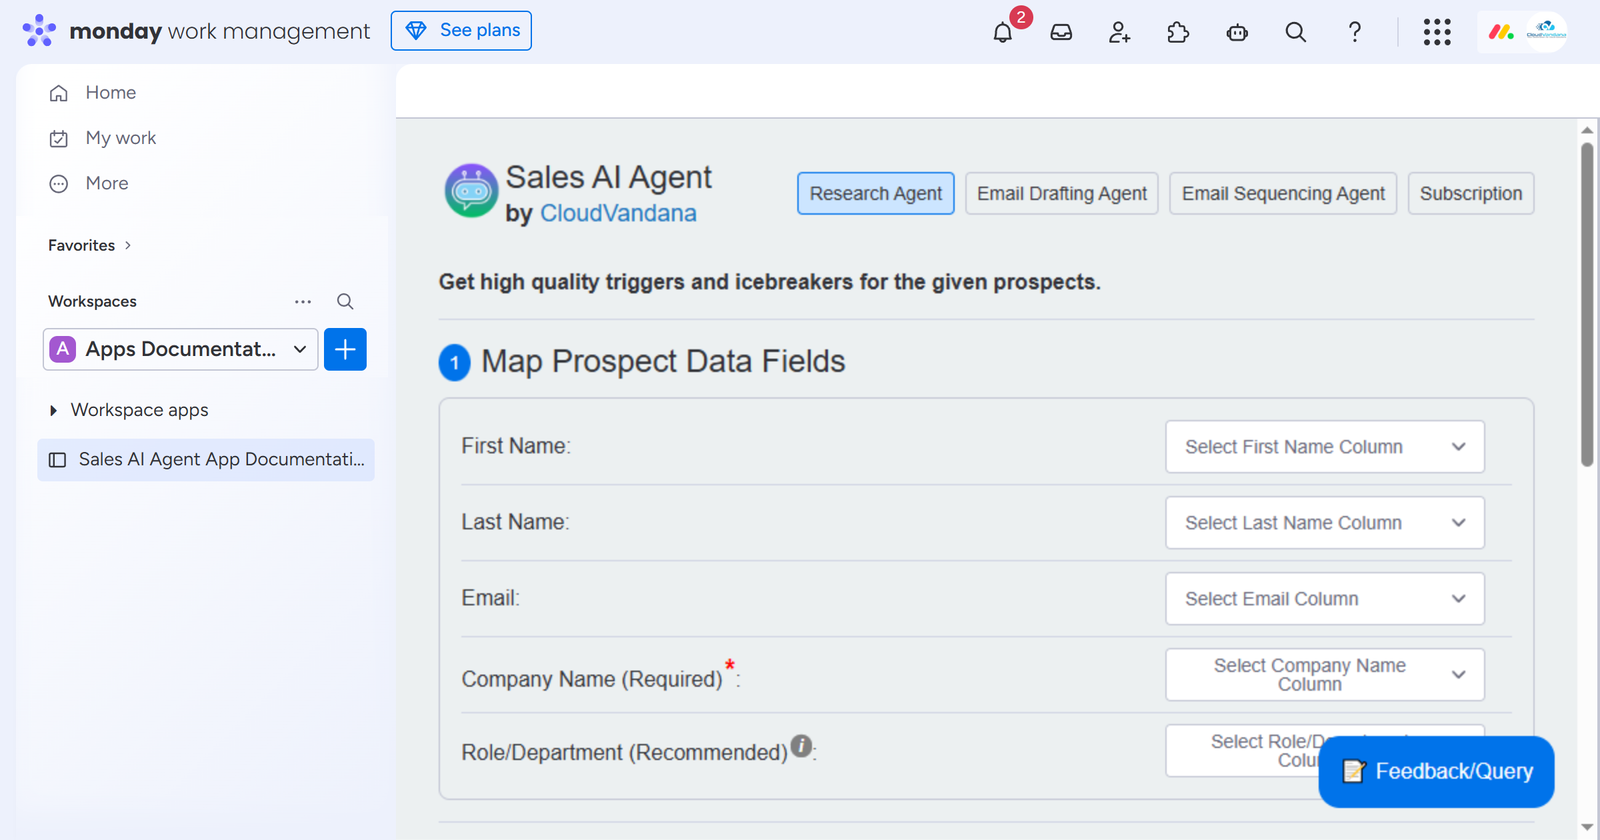Click the Company Name (Required) label
Viewport: 1600px width, 840px height.
point(592,679)
